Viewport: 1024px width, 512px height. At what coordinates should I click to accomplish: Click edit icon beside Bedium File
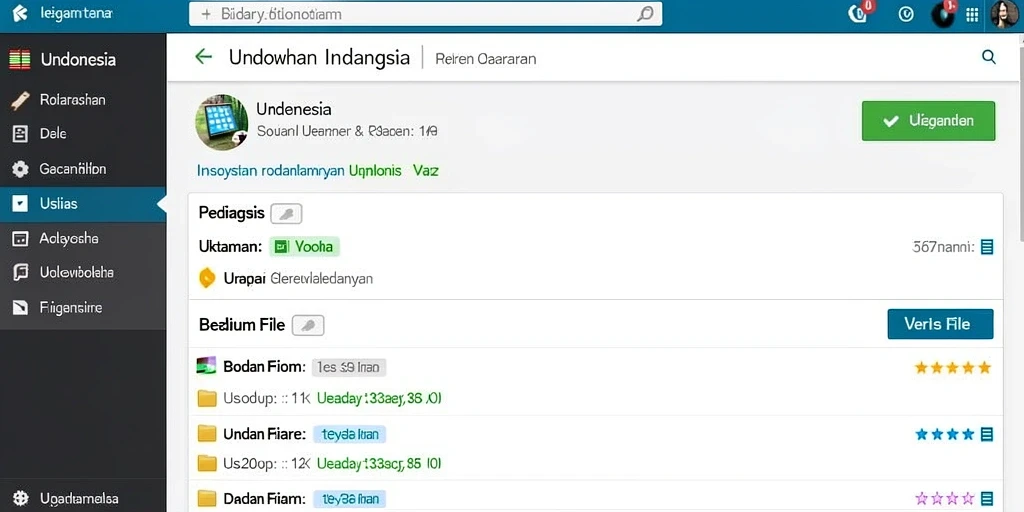308,325
